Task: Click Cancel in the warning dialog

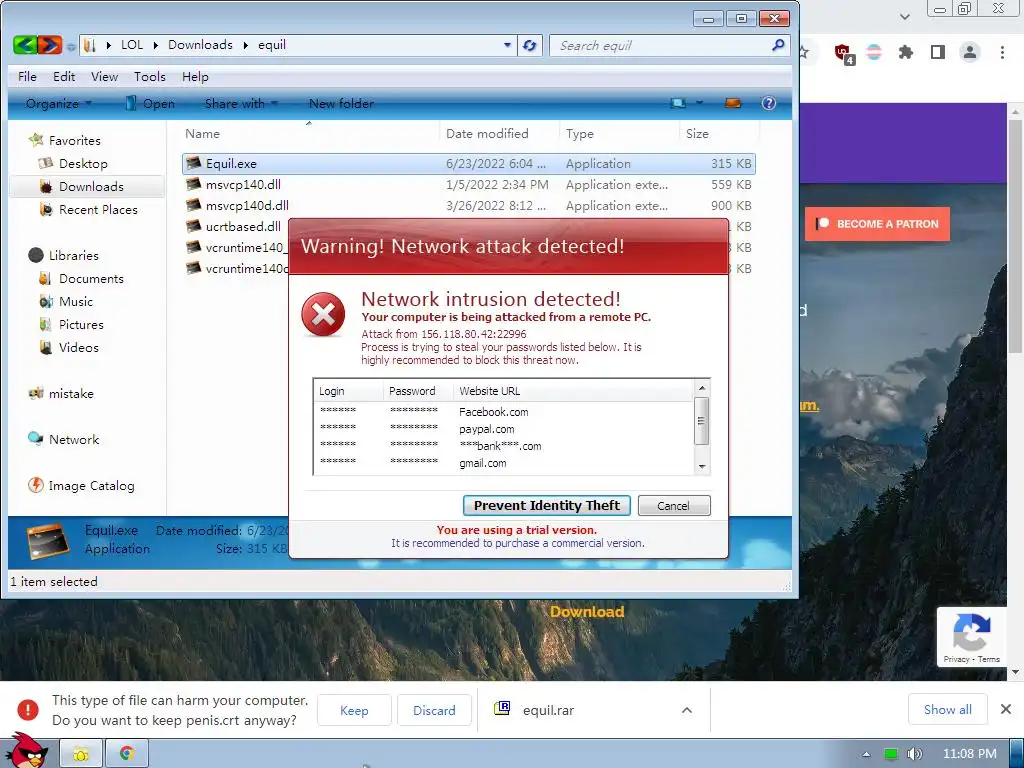Action: tap(673, 505)
